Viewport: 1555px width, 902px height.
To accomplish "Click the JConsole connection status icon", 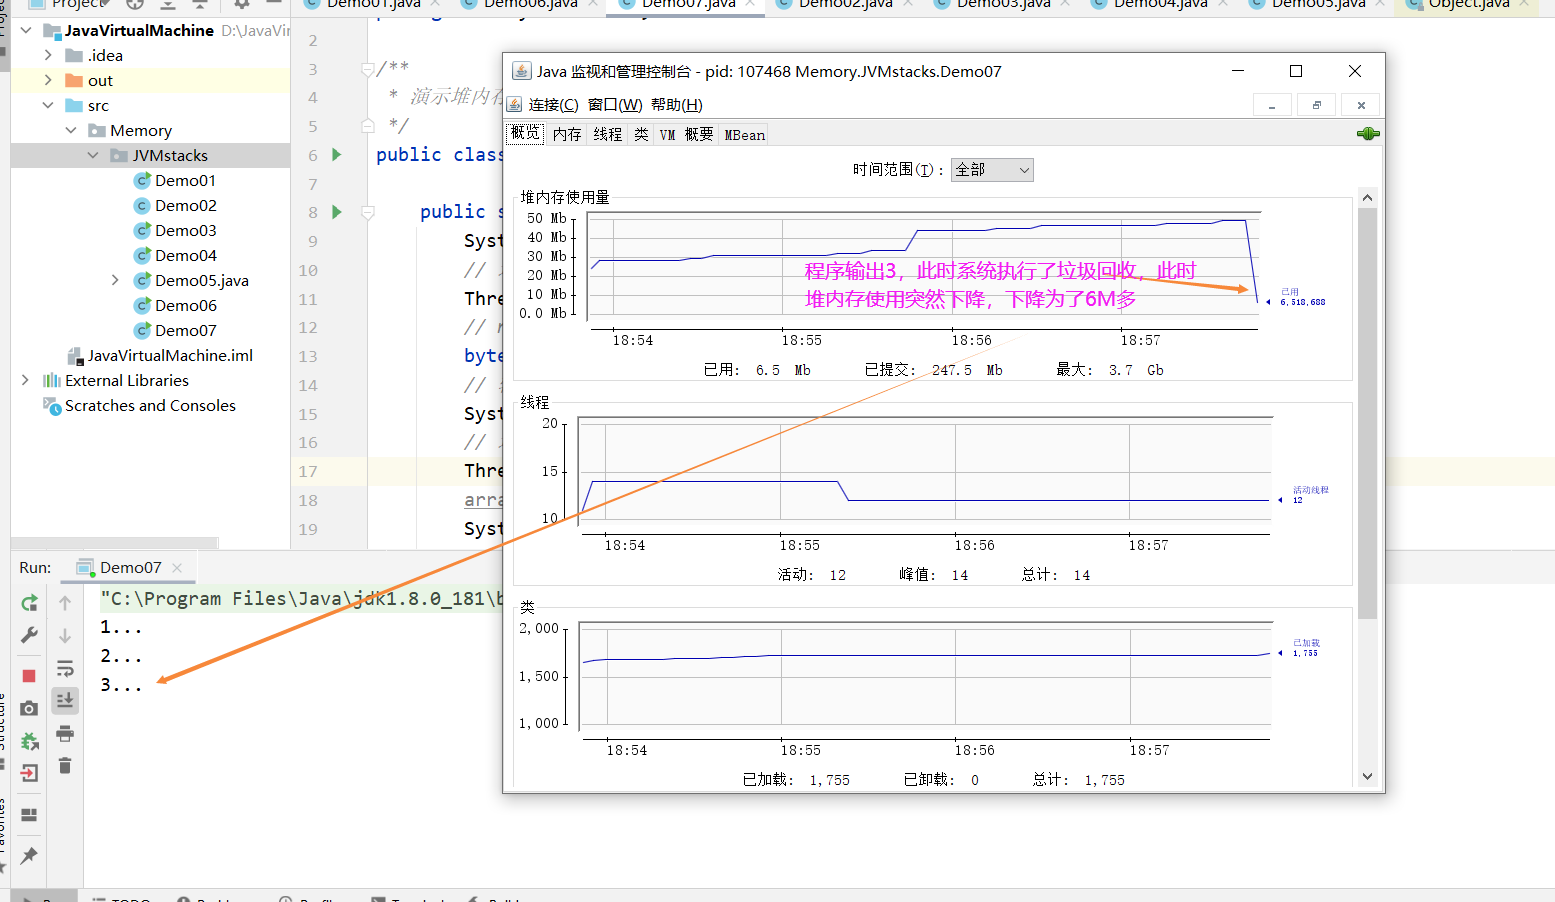I will coord(1368,134).
